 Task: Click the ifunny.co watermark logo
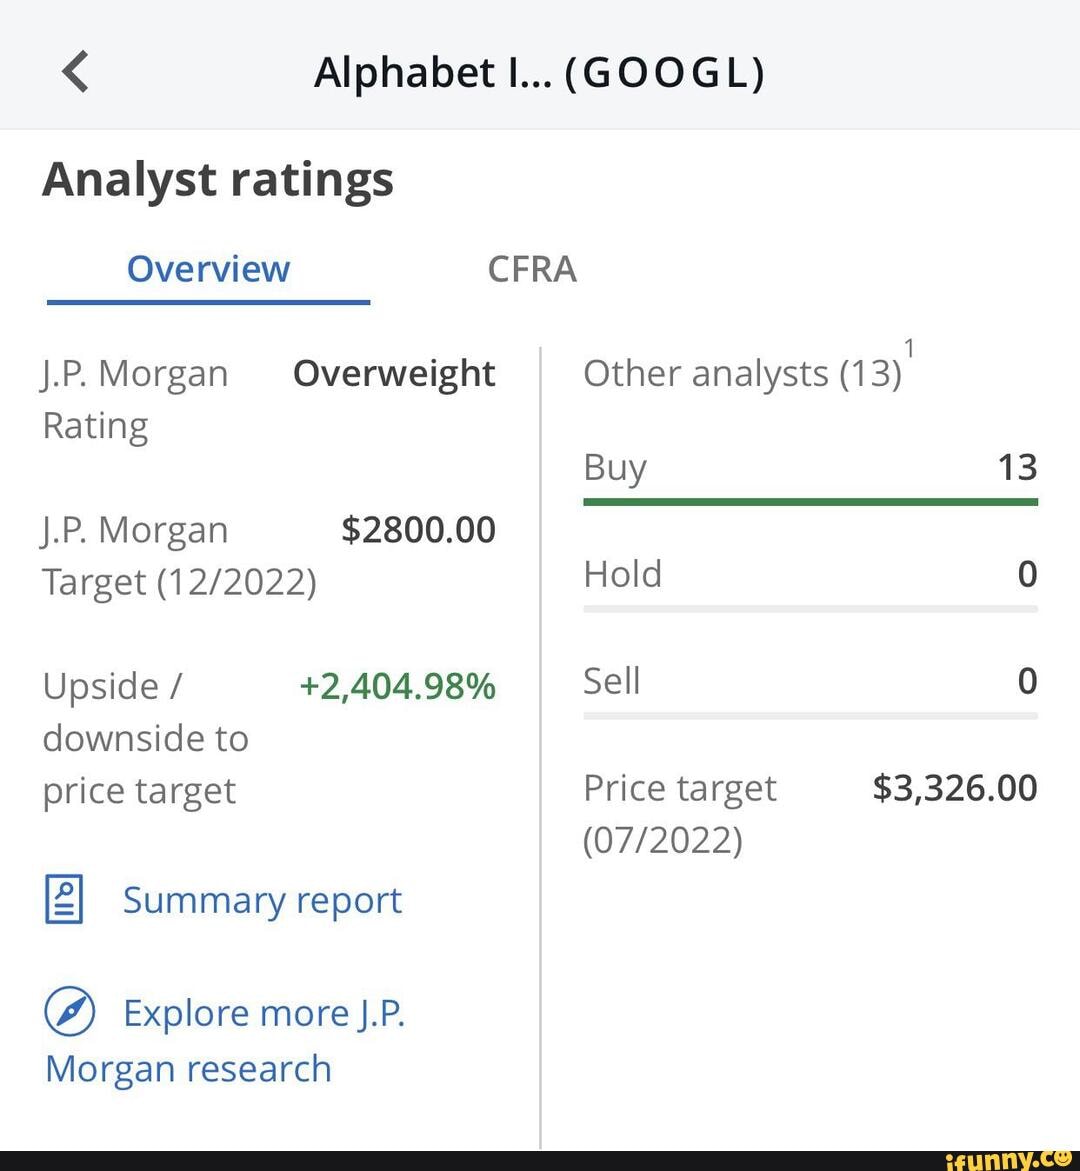tap(1010, 1160)
